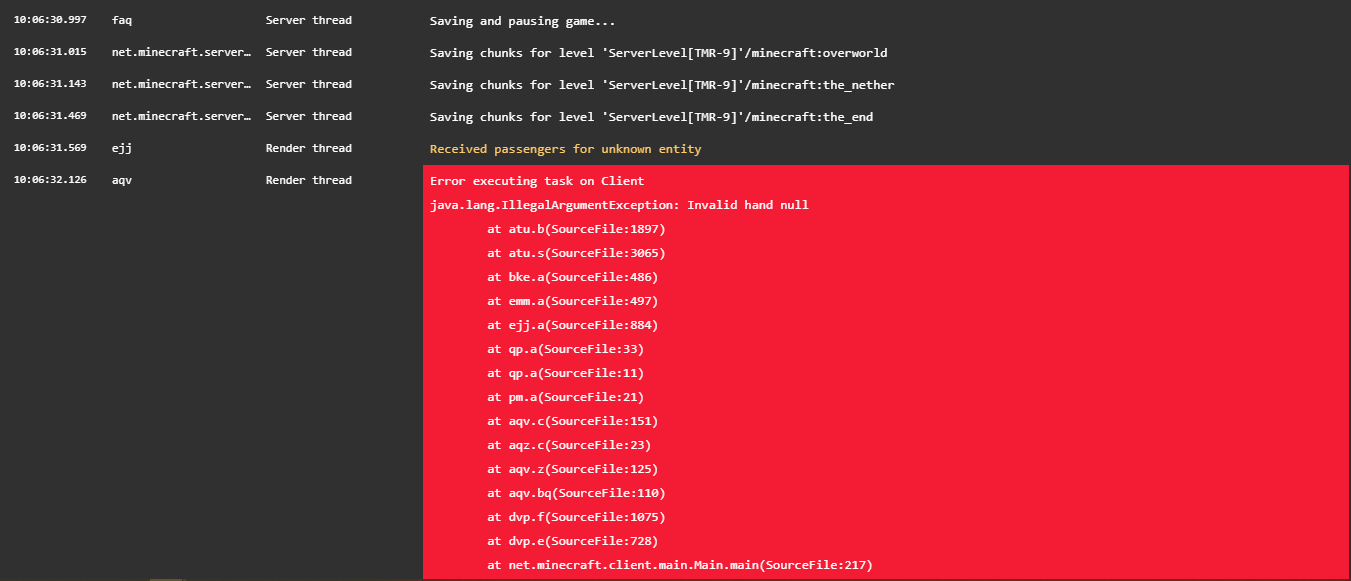Click the 'faq' logger name
The height and width of the screenshot is (581, 1351).
[122, 20]
